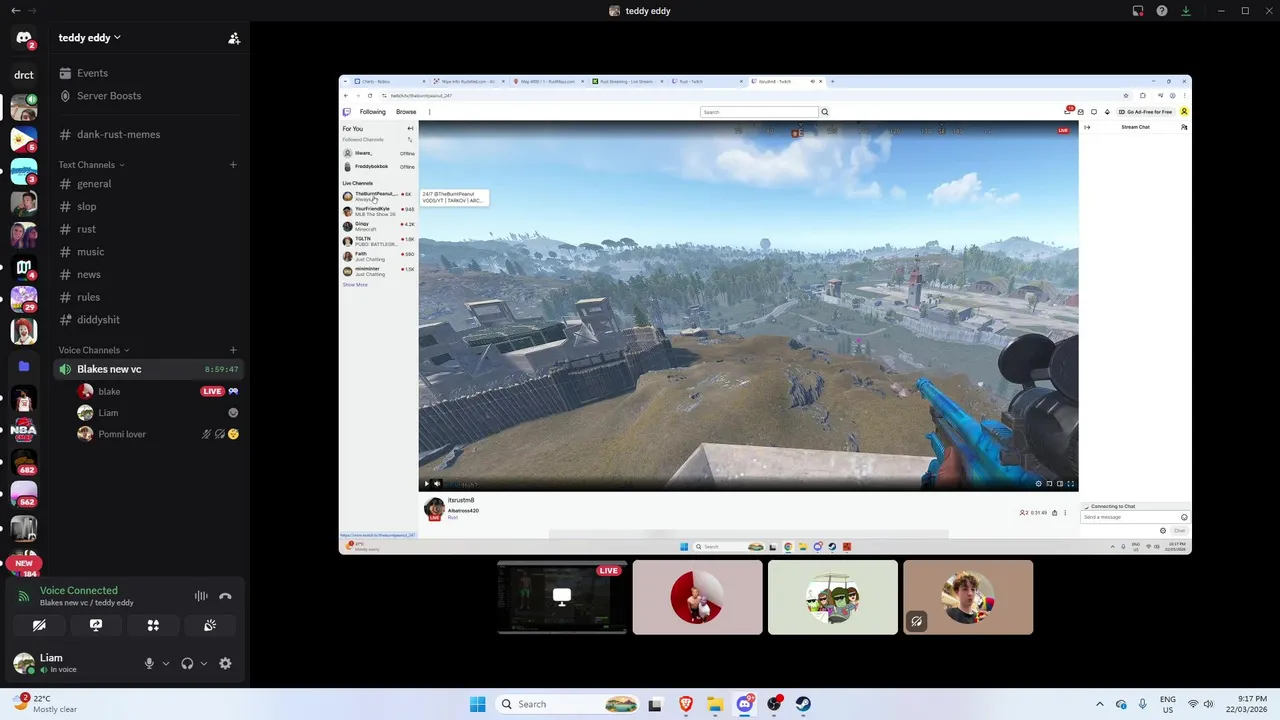Screen dimensions: 1280x720
Task: Open the NBA server icon
Action: [x=24, y=430]
